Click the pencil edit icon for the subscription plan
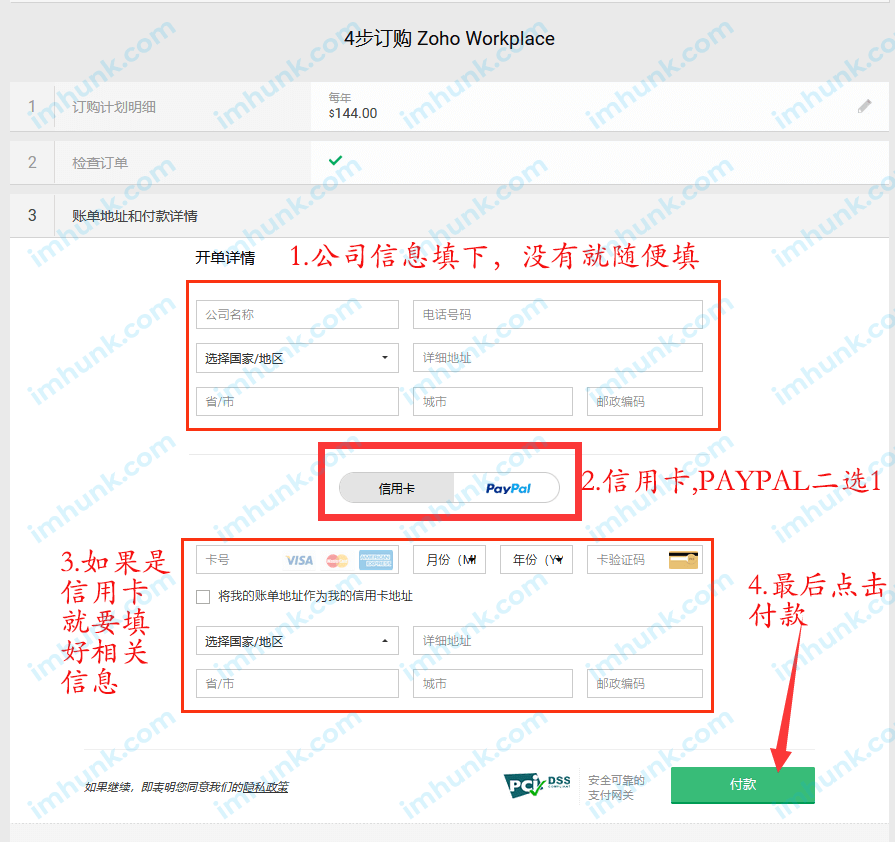The width and height of the screenshot is (895, 842). point(864,106)
